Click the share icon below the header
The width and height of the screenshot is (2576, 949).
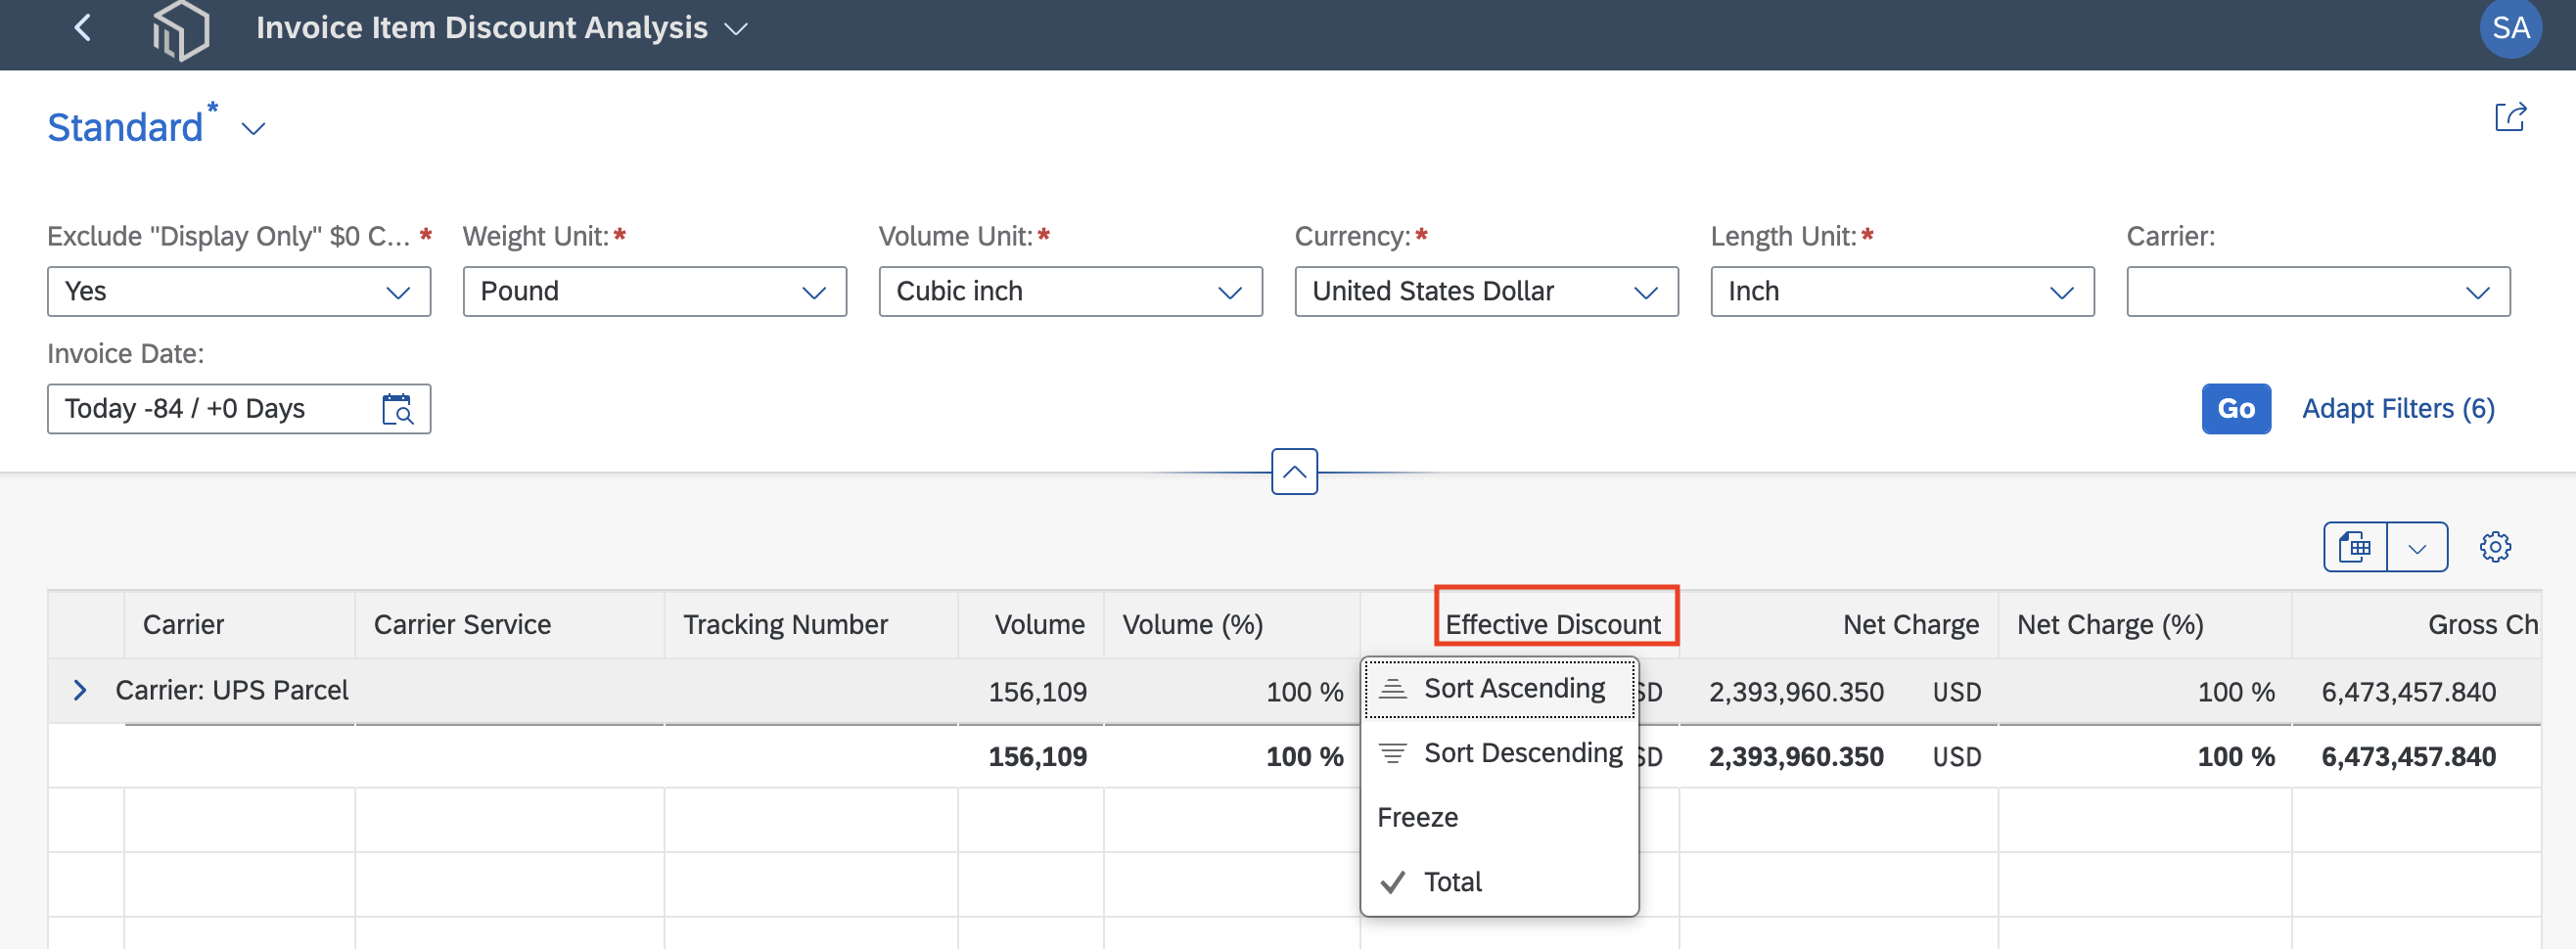click(x=2510, y=117)
